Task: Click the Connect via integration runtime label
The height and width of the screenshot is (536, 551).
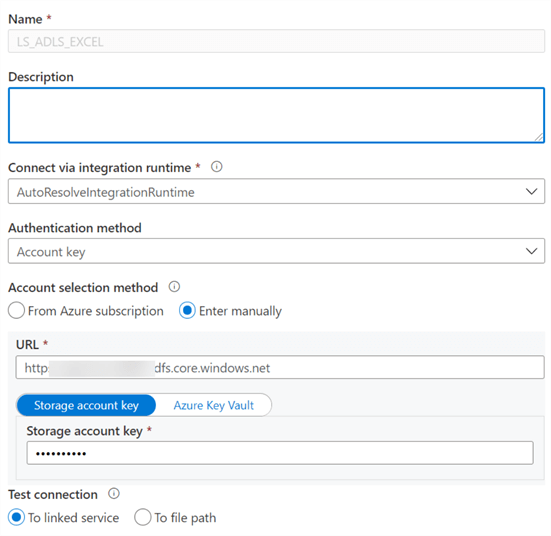Action: pos(99,168)
